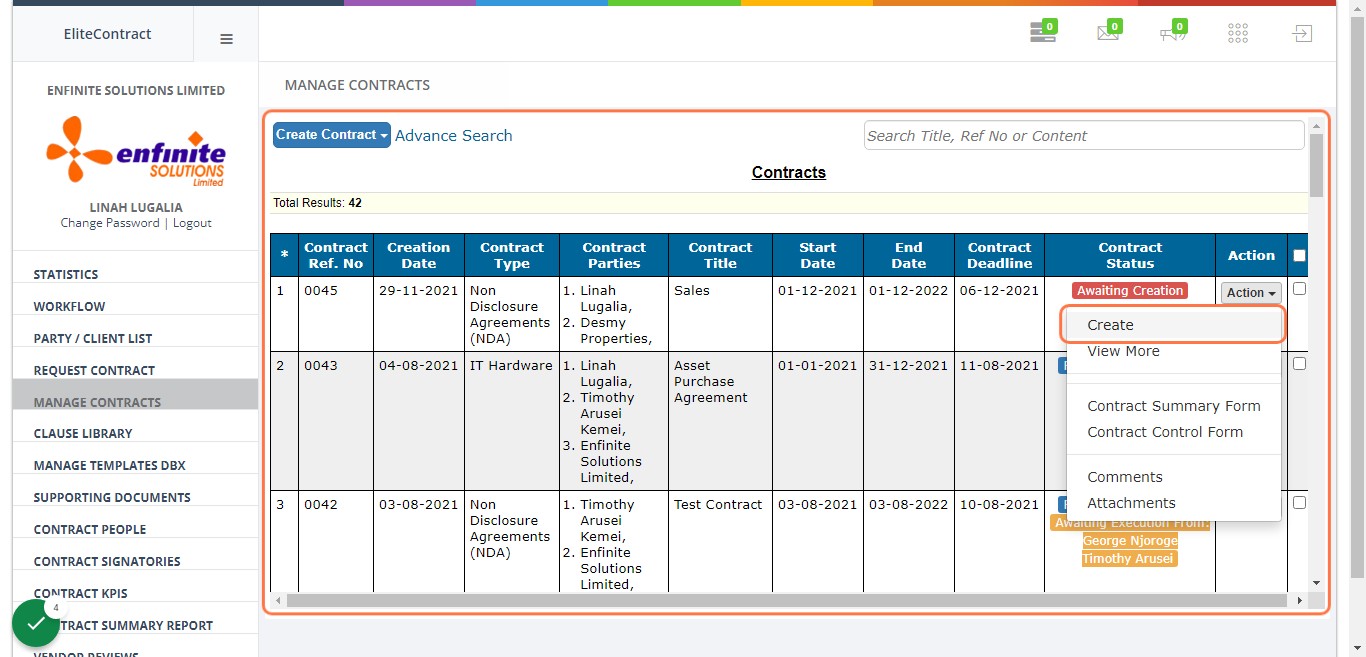Click the George Njoroge status label
Screen dimensions: 1366x657
coord(1130,541)
